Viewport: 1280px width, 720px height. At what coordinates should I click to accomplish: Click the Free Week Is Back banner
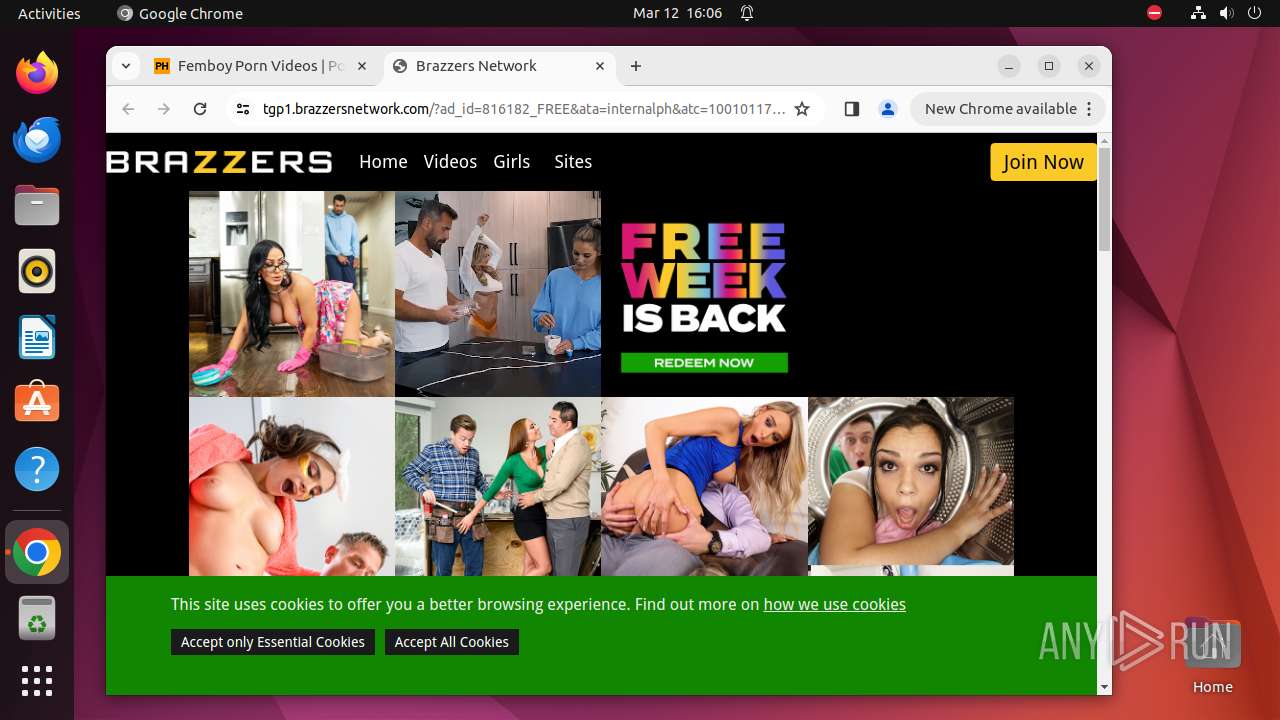[704, 295]
